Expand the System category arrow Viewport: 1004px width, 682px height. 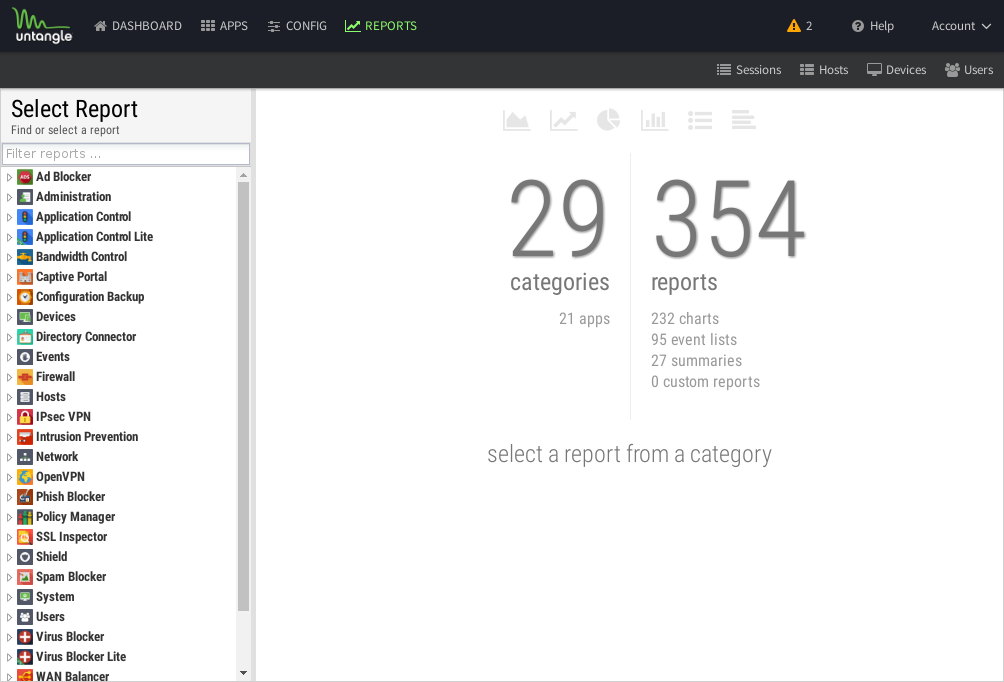(x=9, y=597)
